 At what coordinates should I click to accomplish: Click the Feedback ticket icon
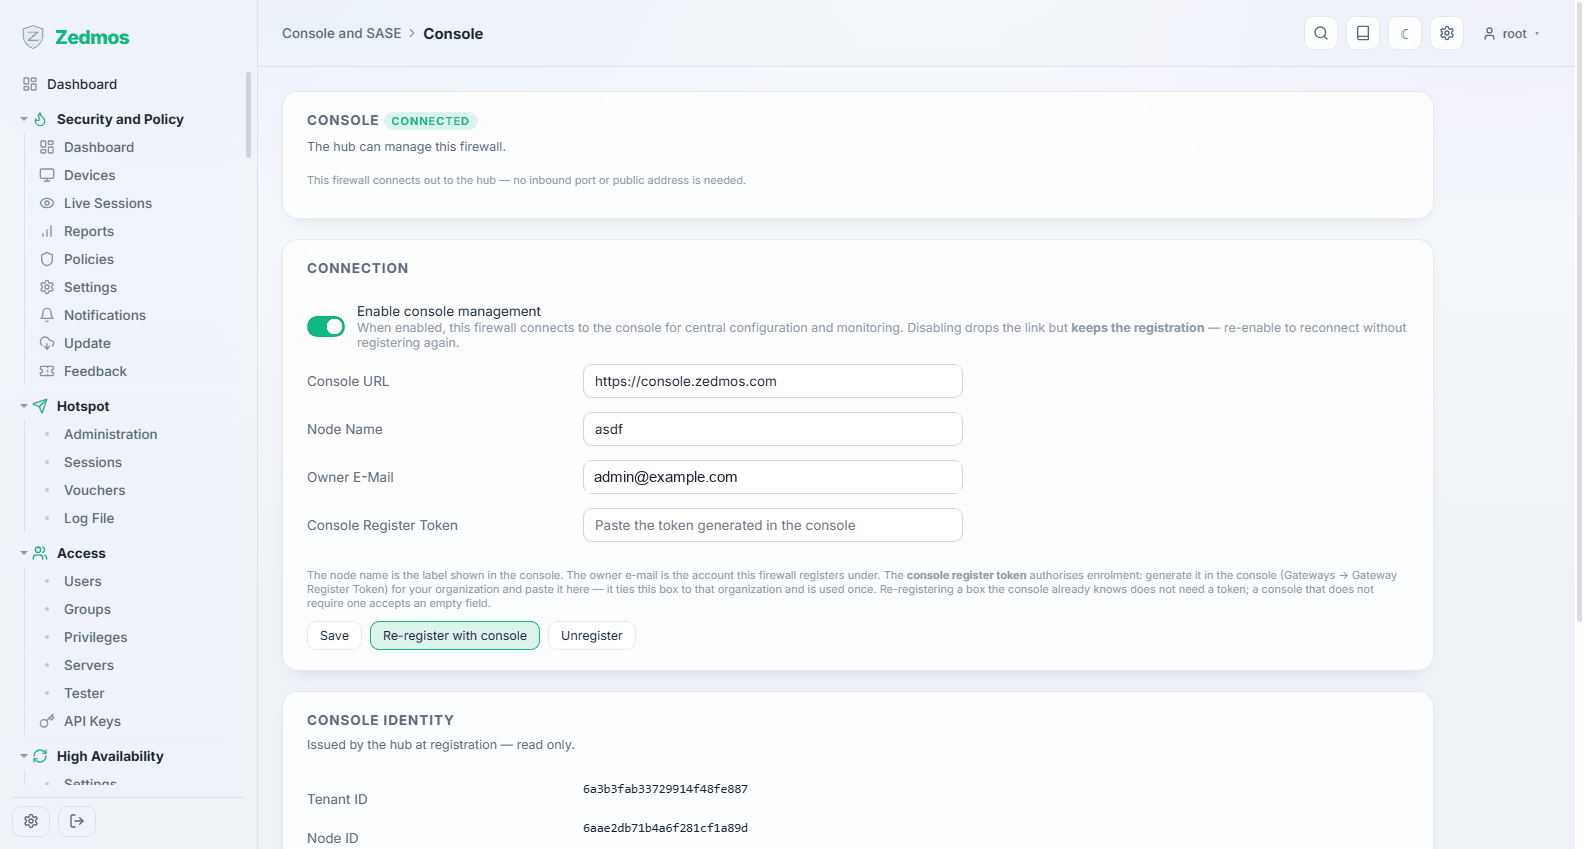[x=47, y=371]
